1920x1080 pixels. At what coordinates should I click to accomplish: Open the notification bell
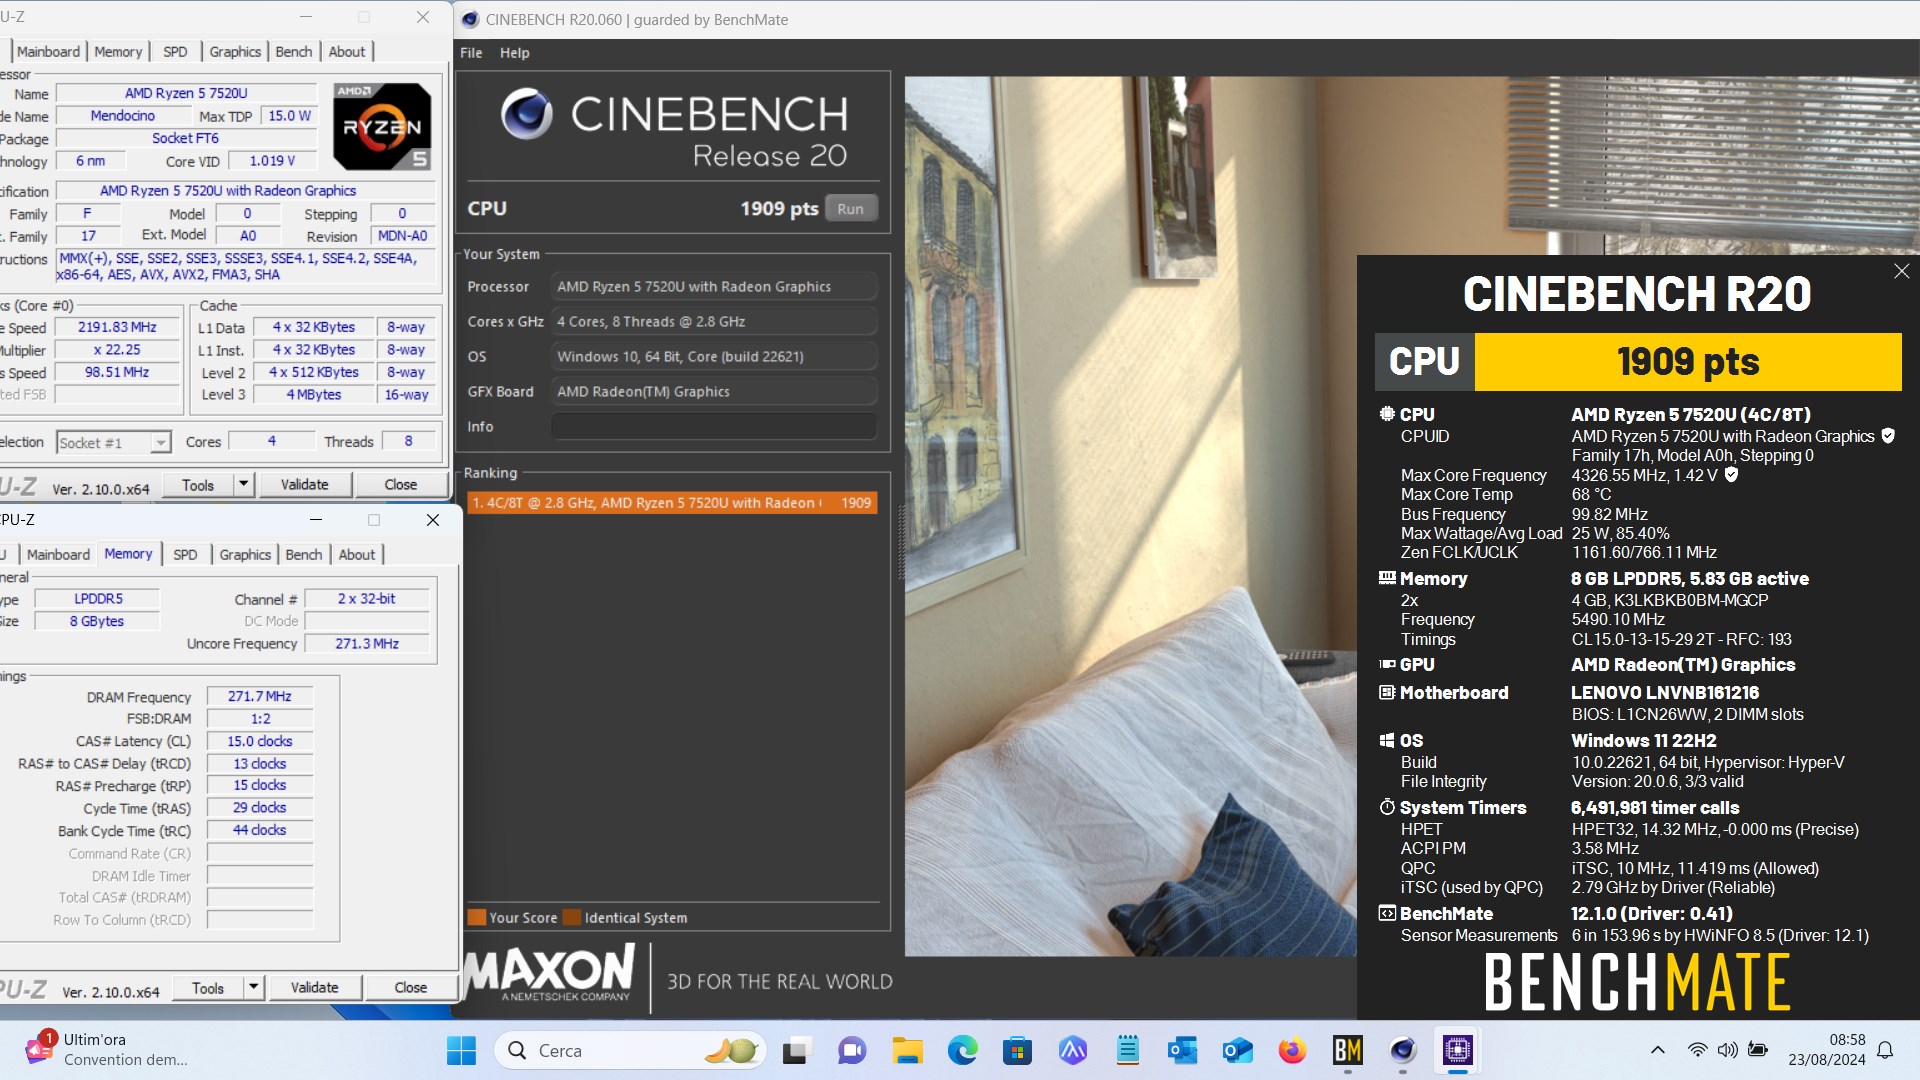1885,1050
